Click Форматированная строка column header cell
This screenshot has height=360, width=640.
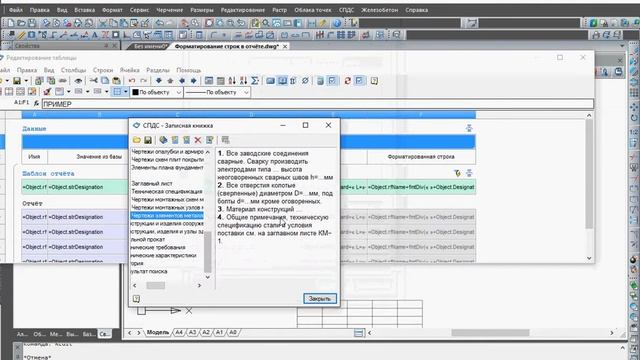421,157
